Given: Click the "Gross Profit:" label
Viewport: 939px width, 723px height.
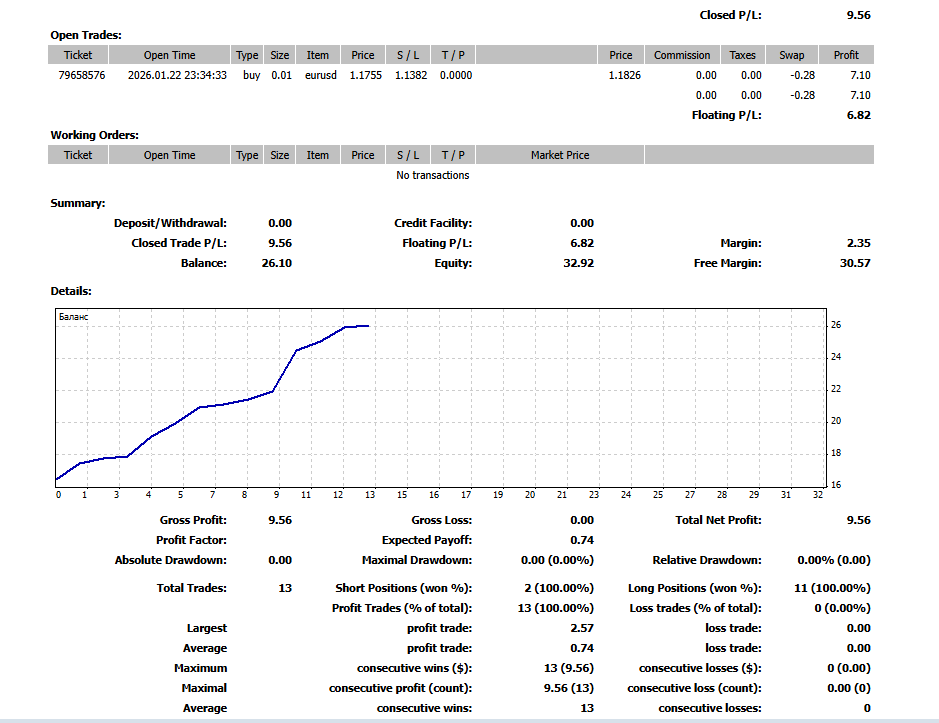Looking at the screenshot, I should point(193,520).
